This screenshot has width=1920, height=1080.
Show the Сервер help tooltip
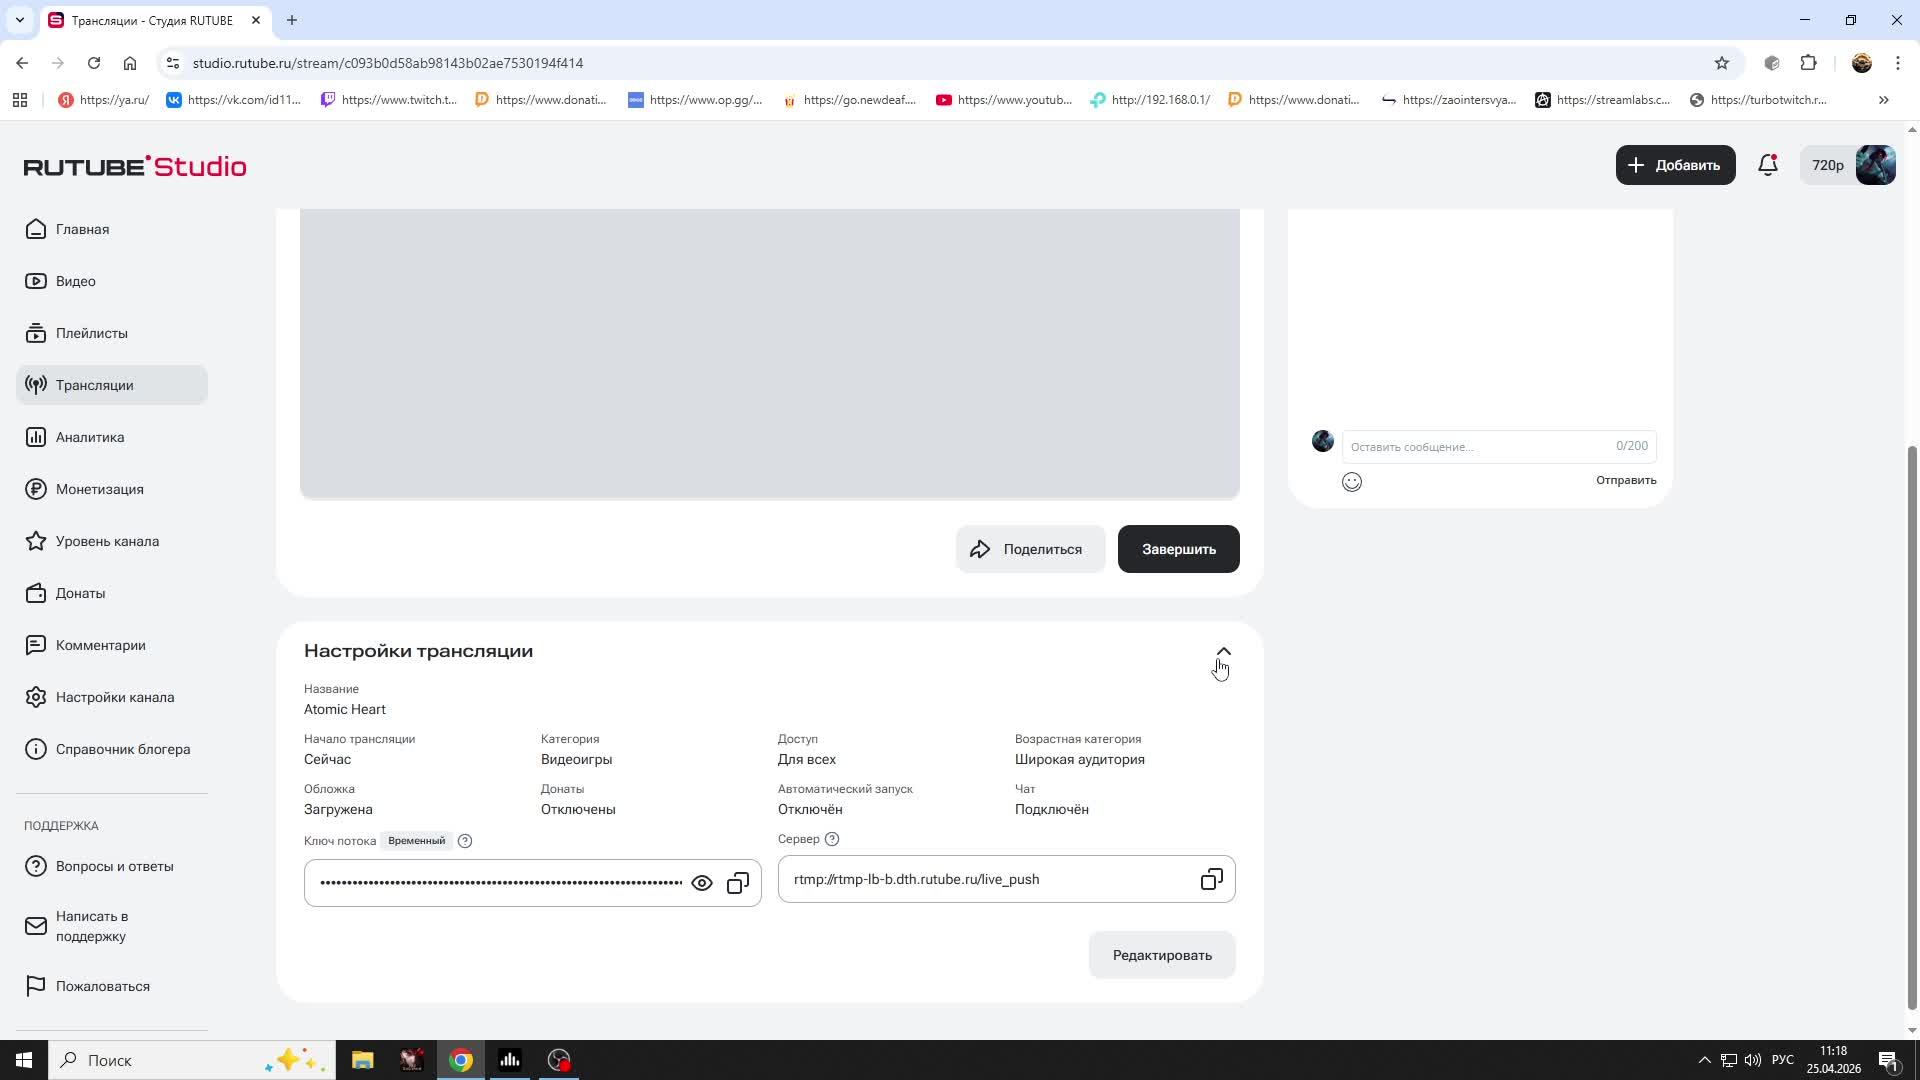[x=832, y=839]
